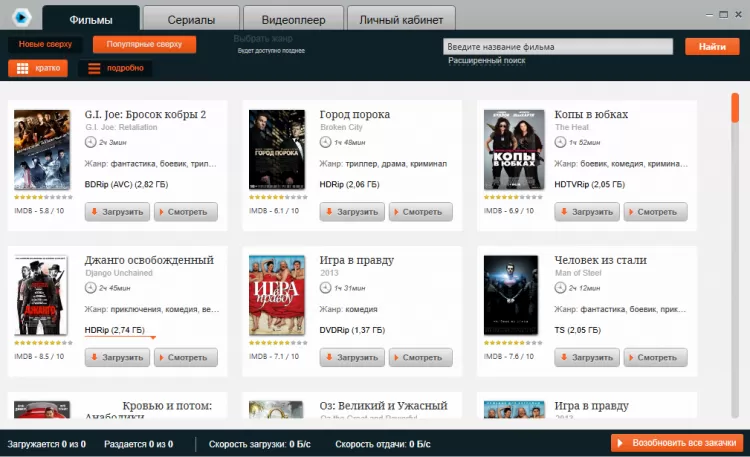Click IMDB - 8.5 / 10 rating text
Viewport: 750px width, 457px height.
(x=39, y=357)
